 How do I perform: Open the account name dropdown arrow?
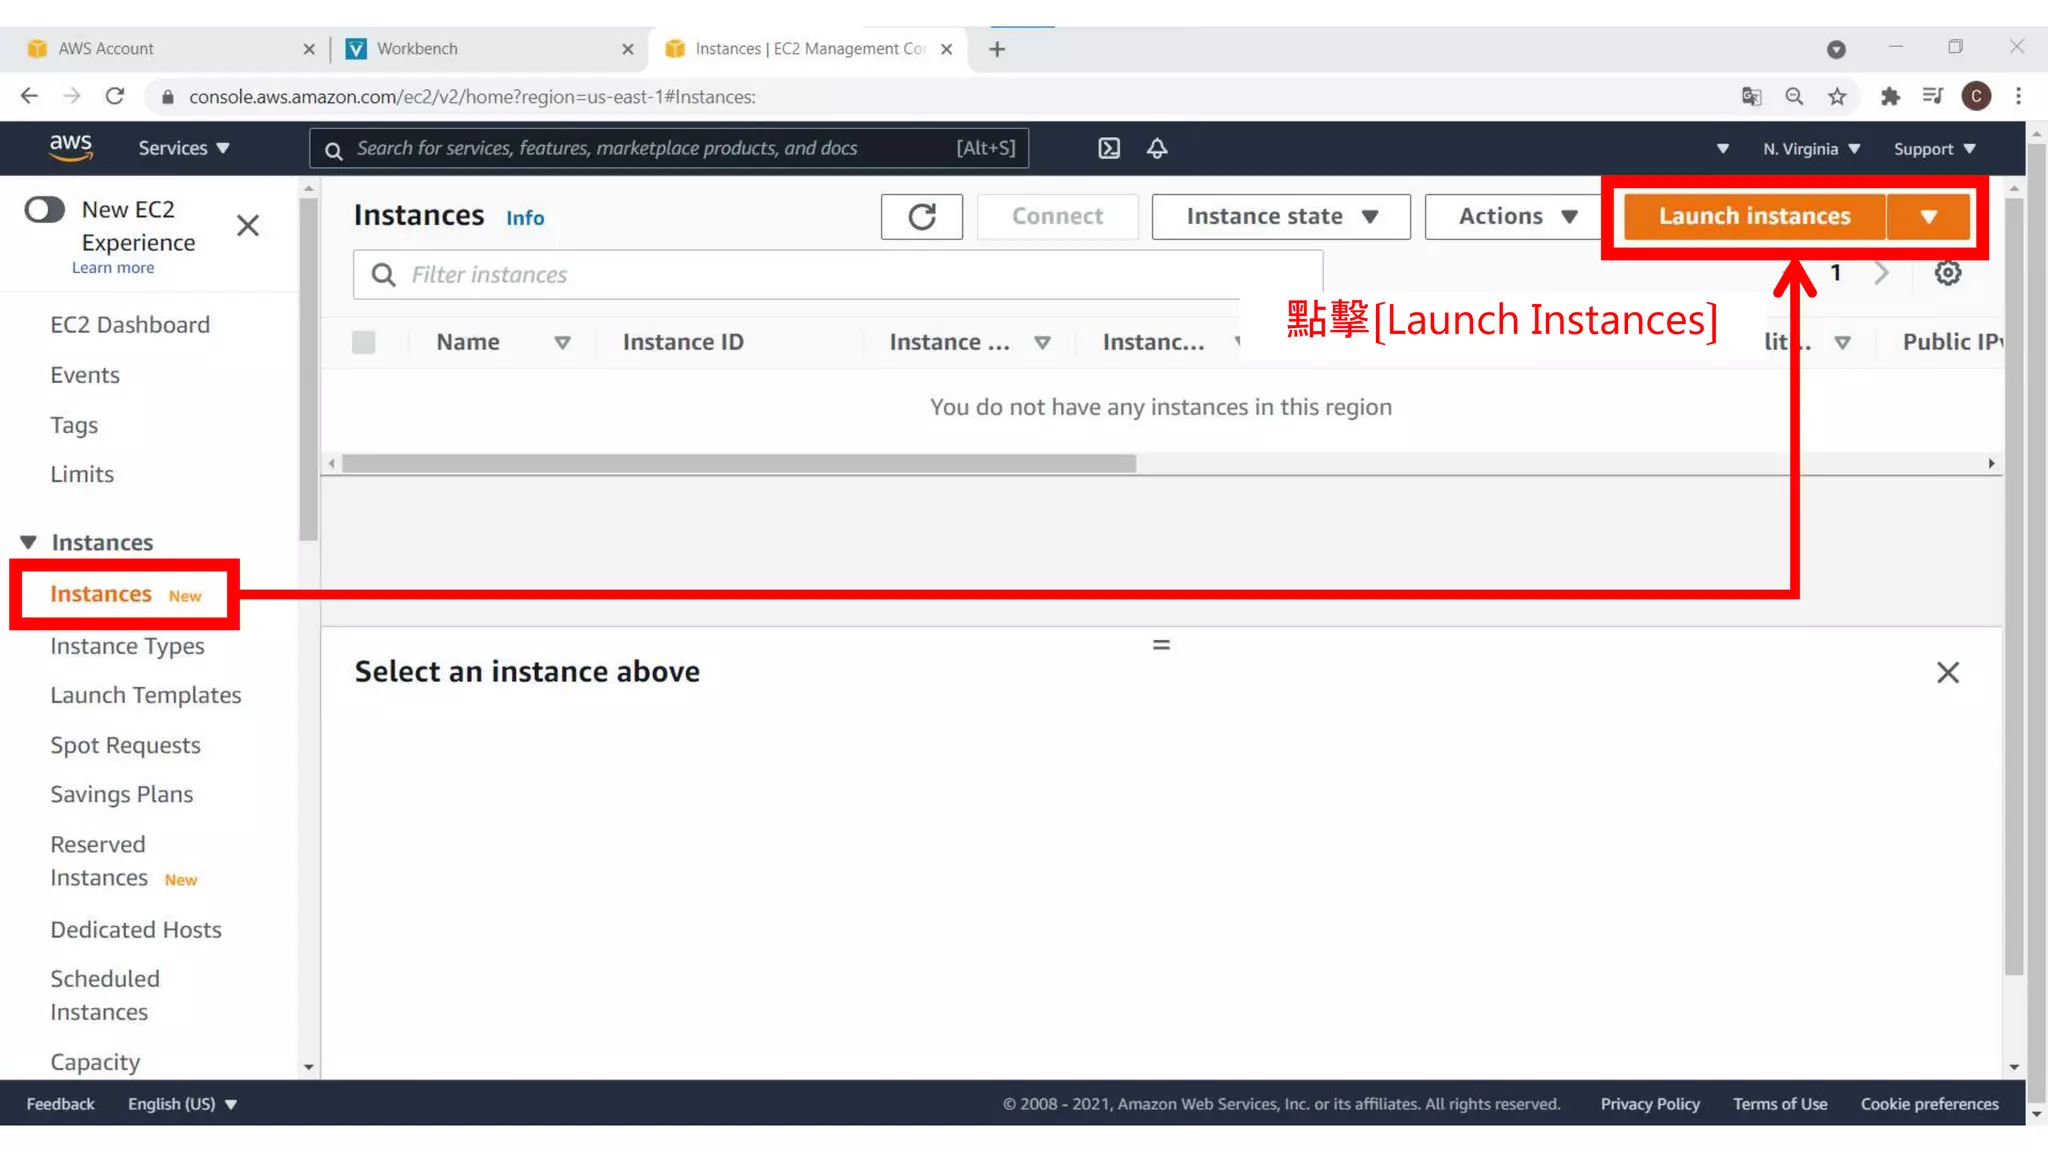coord(1722,149)
